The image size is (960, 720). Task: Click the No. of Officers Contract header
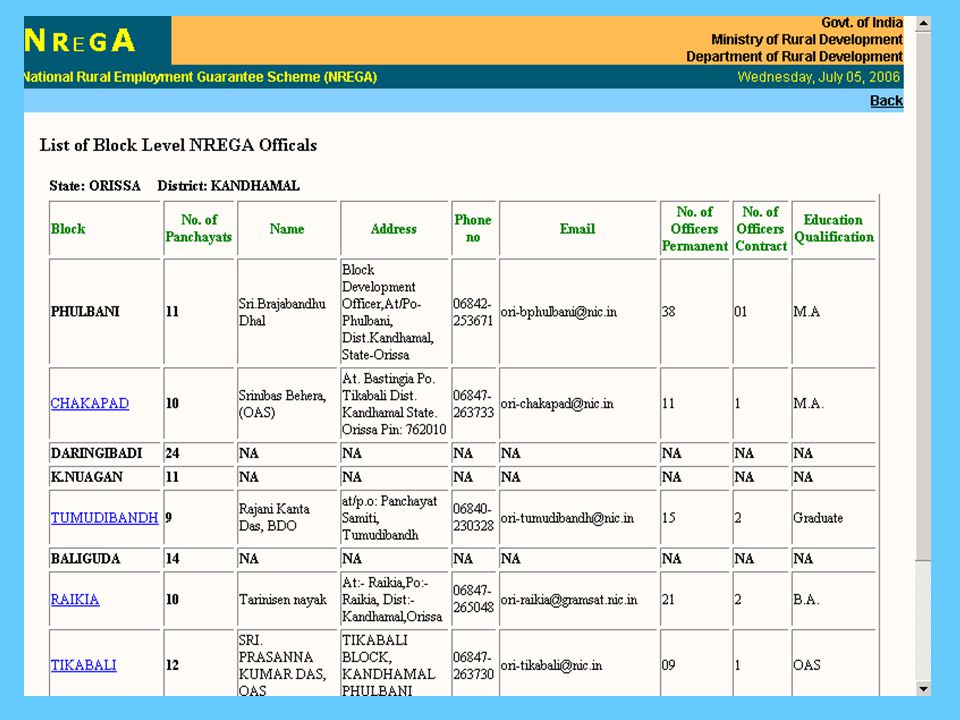point(760,229)
